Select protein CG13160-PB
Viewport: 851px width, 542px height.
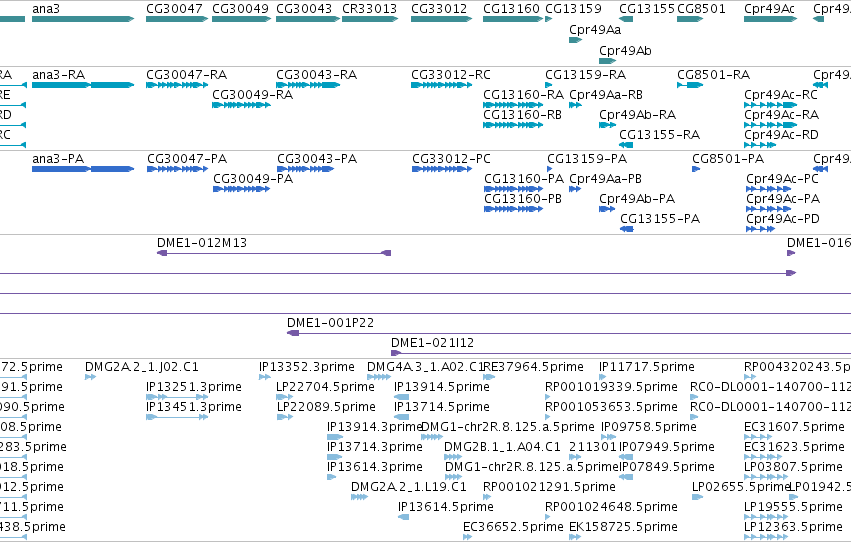(513, 209)
